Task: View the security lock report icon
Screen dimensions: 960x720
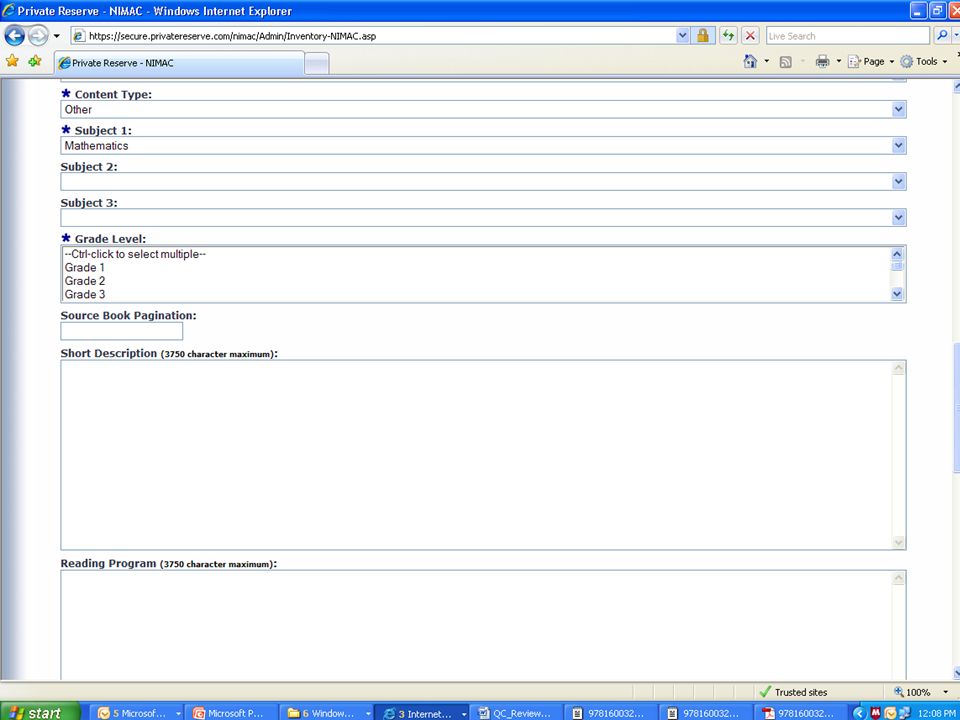Action: pyautogui.click(x=703, y=36)
